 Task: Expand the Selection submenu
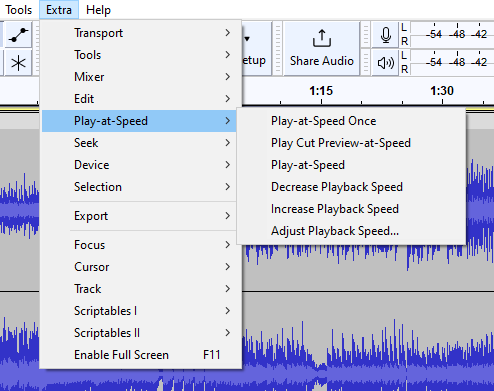coord(139,187)
